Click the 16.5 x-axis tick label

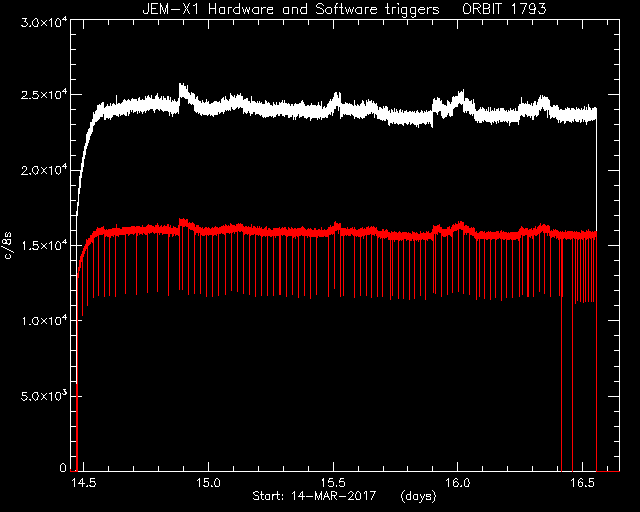click(x=582, y=483)
